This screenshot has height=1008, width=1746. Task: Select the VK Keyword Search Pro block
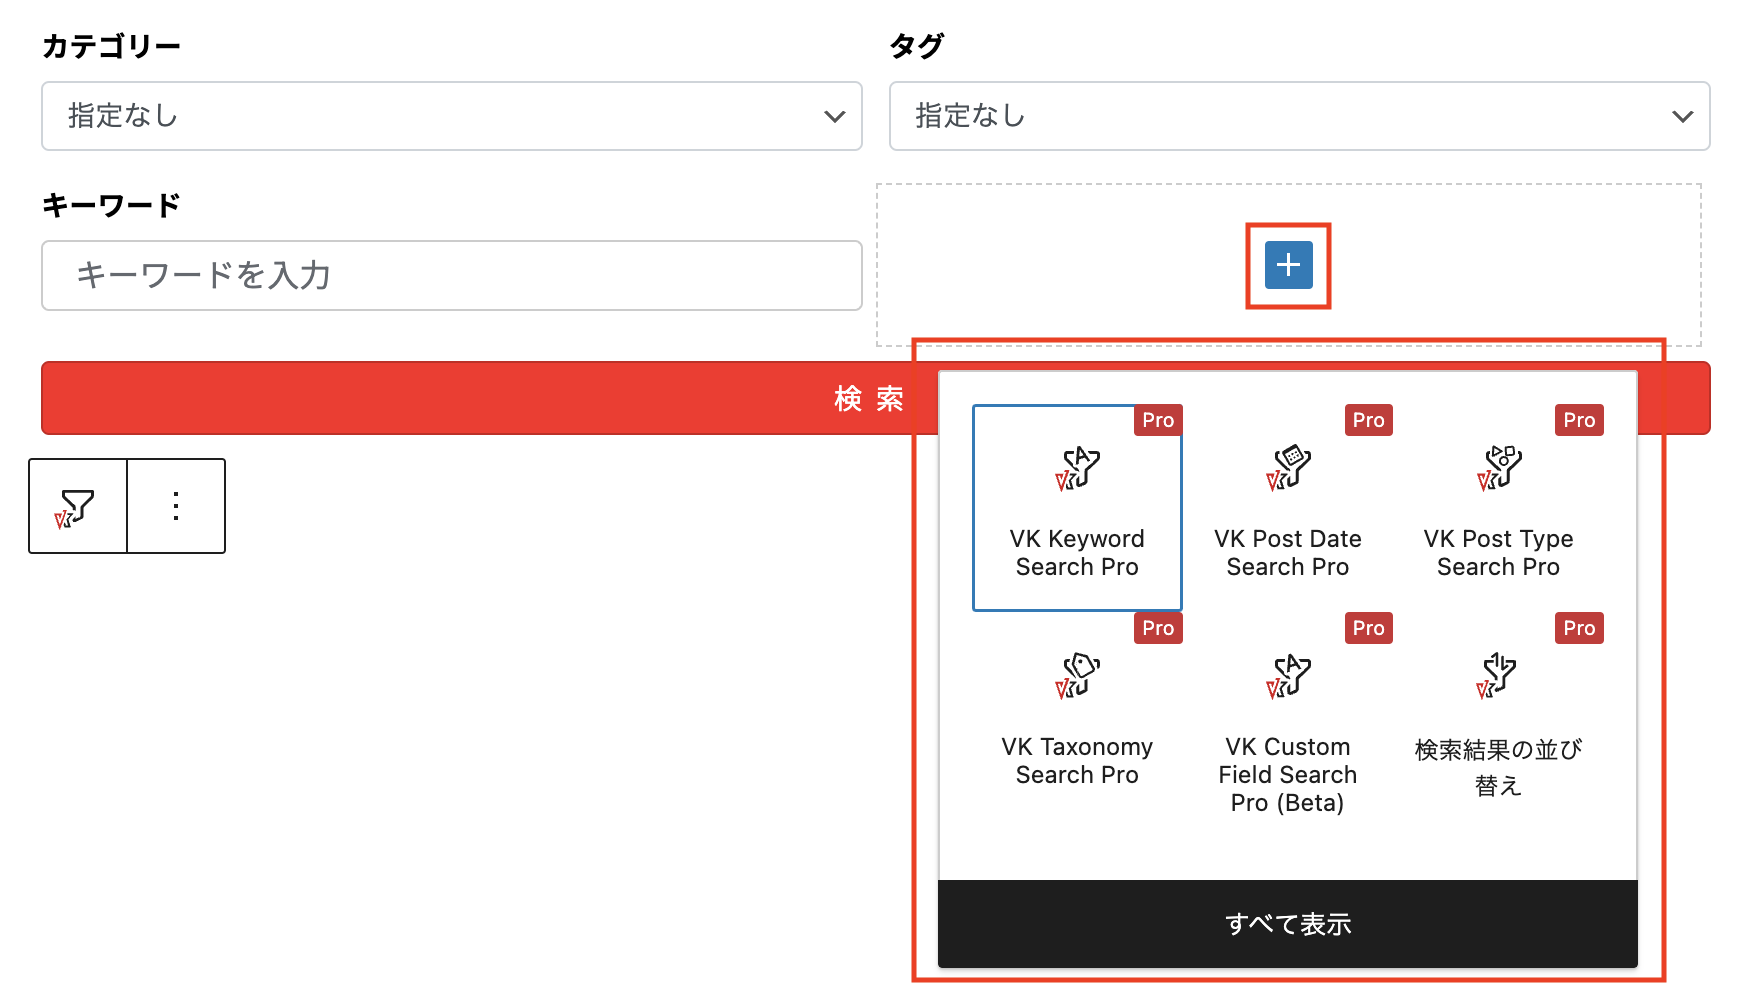point(1077,508)
